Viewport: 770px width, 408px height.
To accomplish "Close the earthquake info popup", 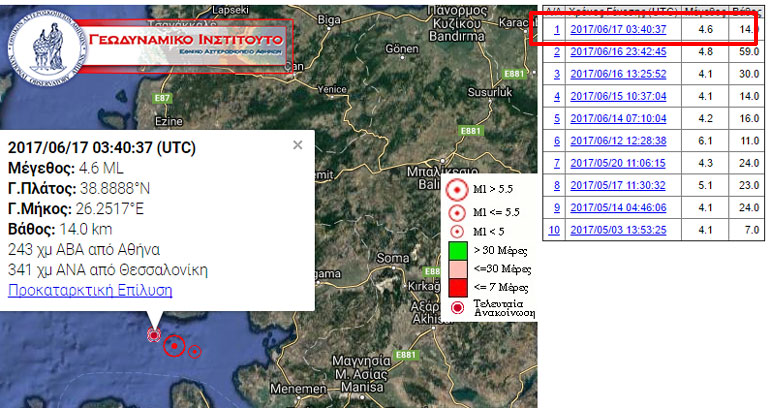I will pos(298,145).
